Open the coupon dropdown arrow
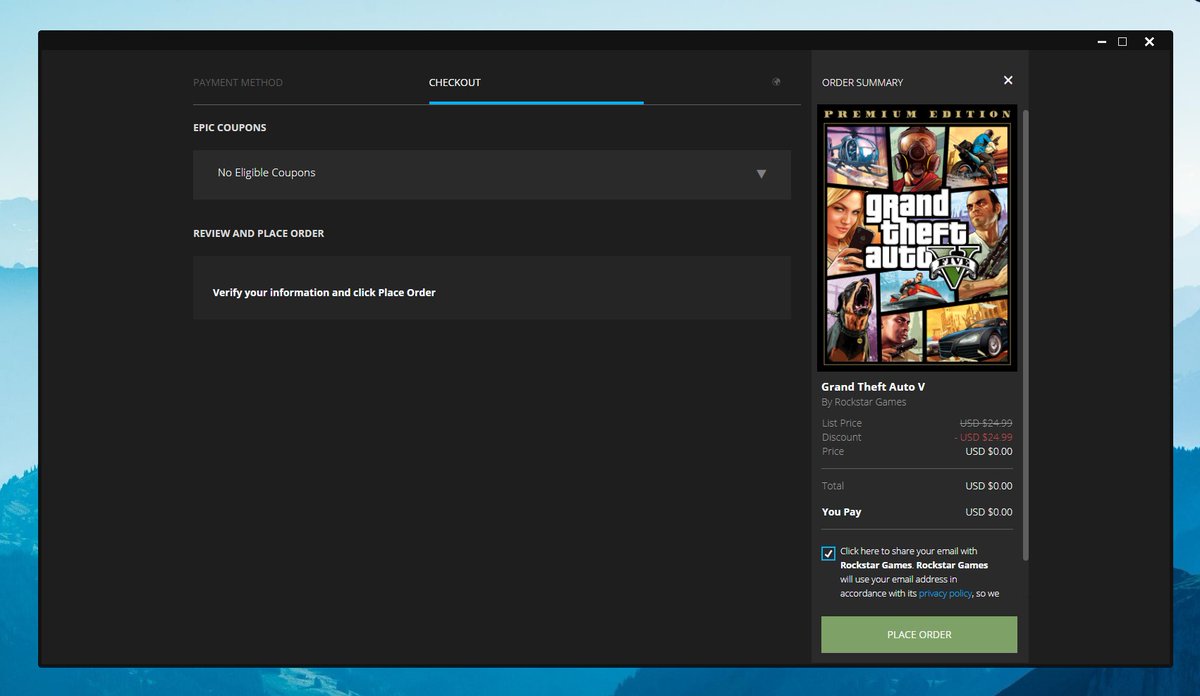The width and height of the screenshot is (1200, 696). pos(761,174)
